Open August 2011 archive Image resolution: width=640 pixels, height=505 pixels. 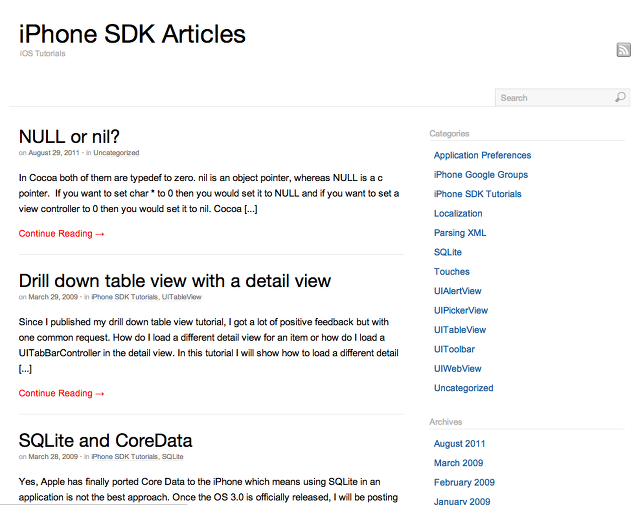tap(460, 444)
